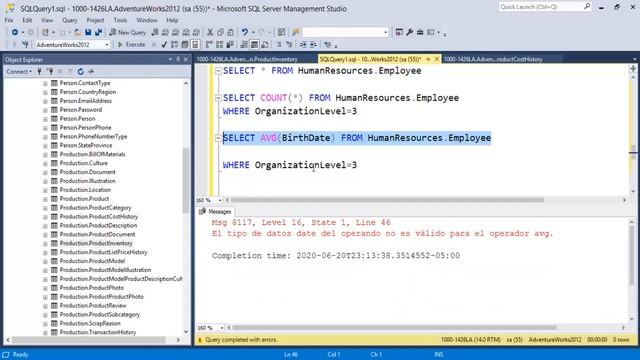
Task: Click the Save All icon
Action: pyautogui.click(x=98, y=32)
